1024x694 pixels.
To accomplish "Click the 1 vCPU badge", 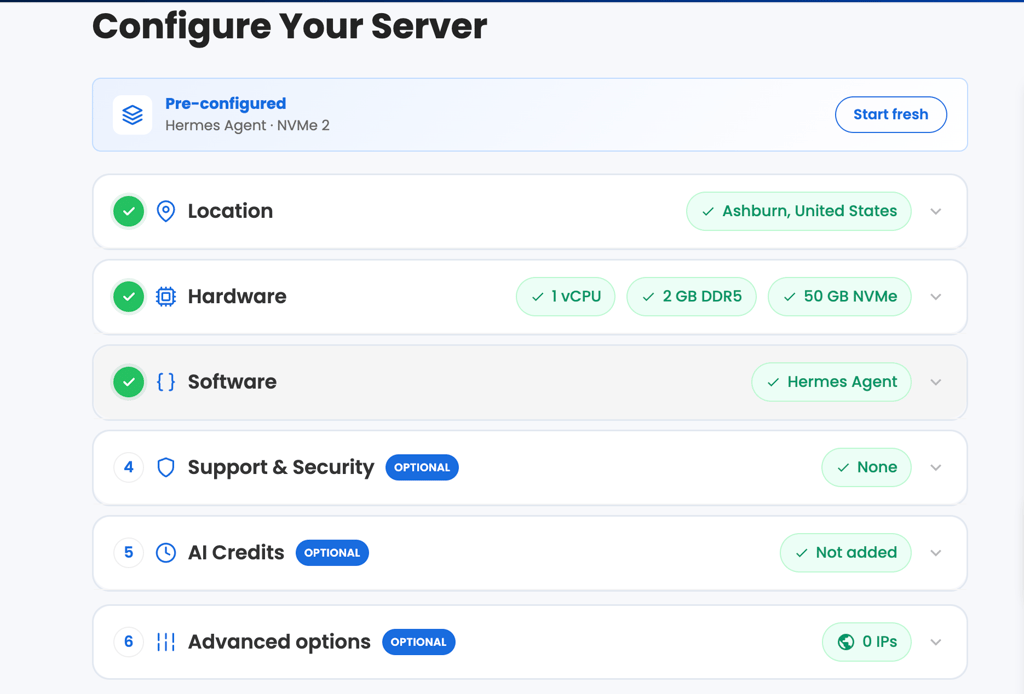I will tap(566, 296).
